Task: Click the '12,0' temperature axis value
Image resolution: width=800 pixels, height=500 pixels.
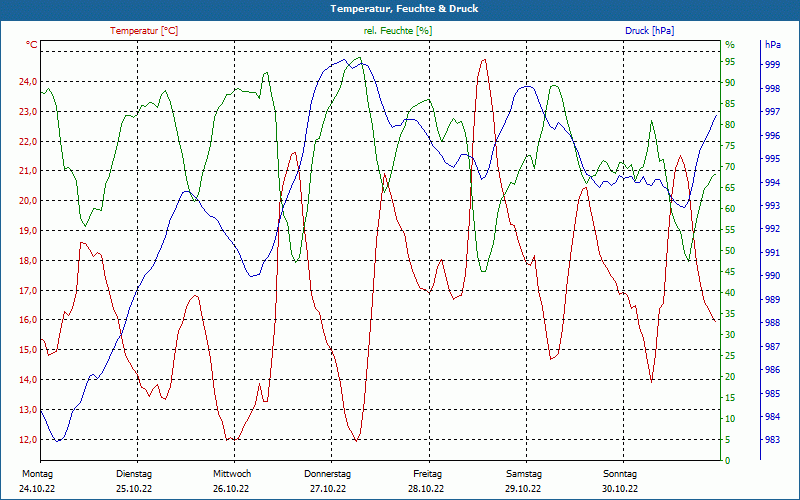Action: (x=28, y=439)
